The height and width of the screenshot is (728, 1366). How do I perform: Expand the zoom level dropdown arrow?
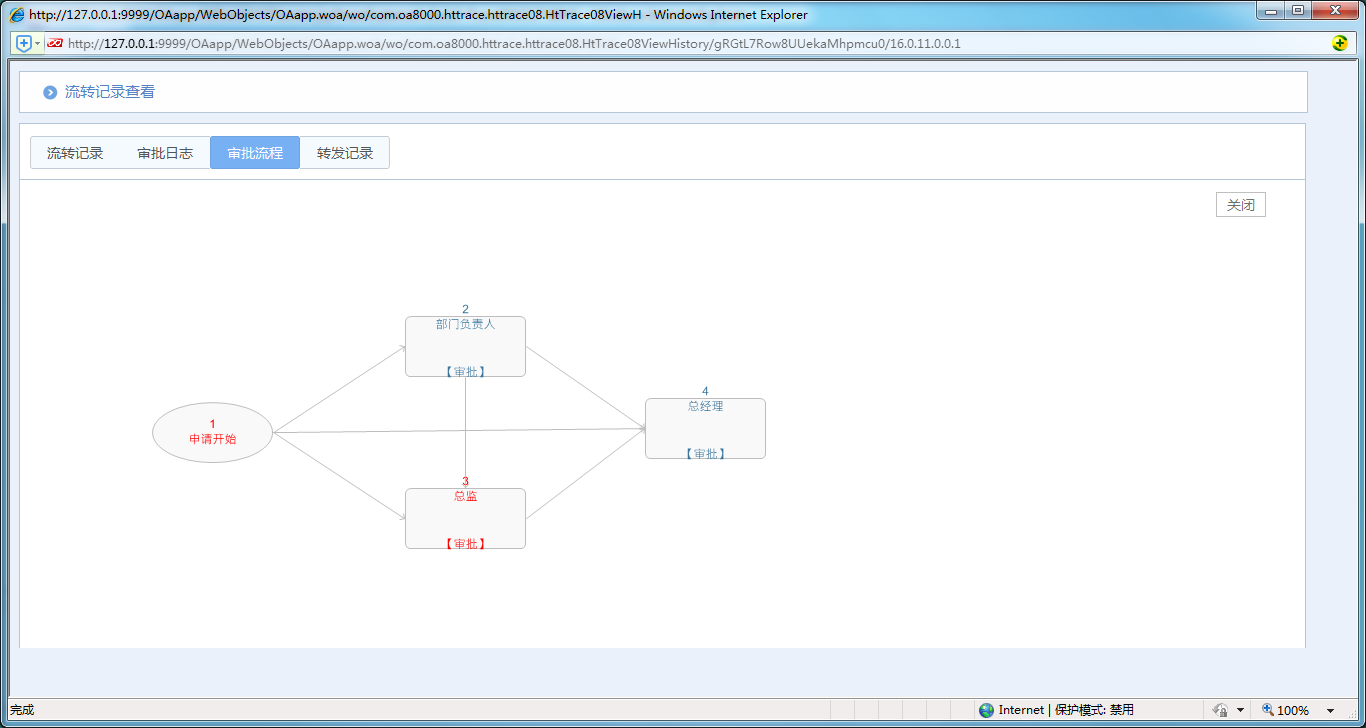point(1330,711)
